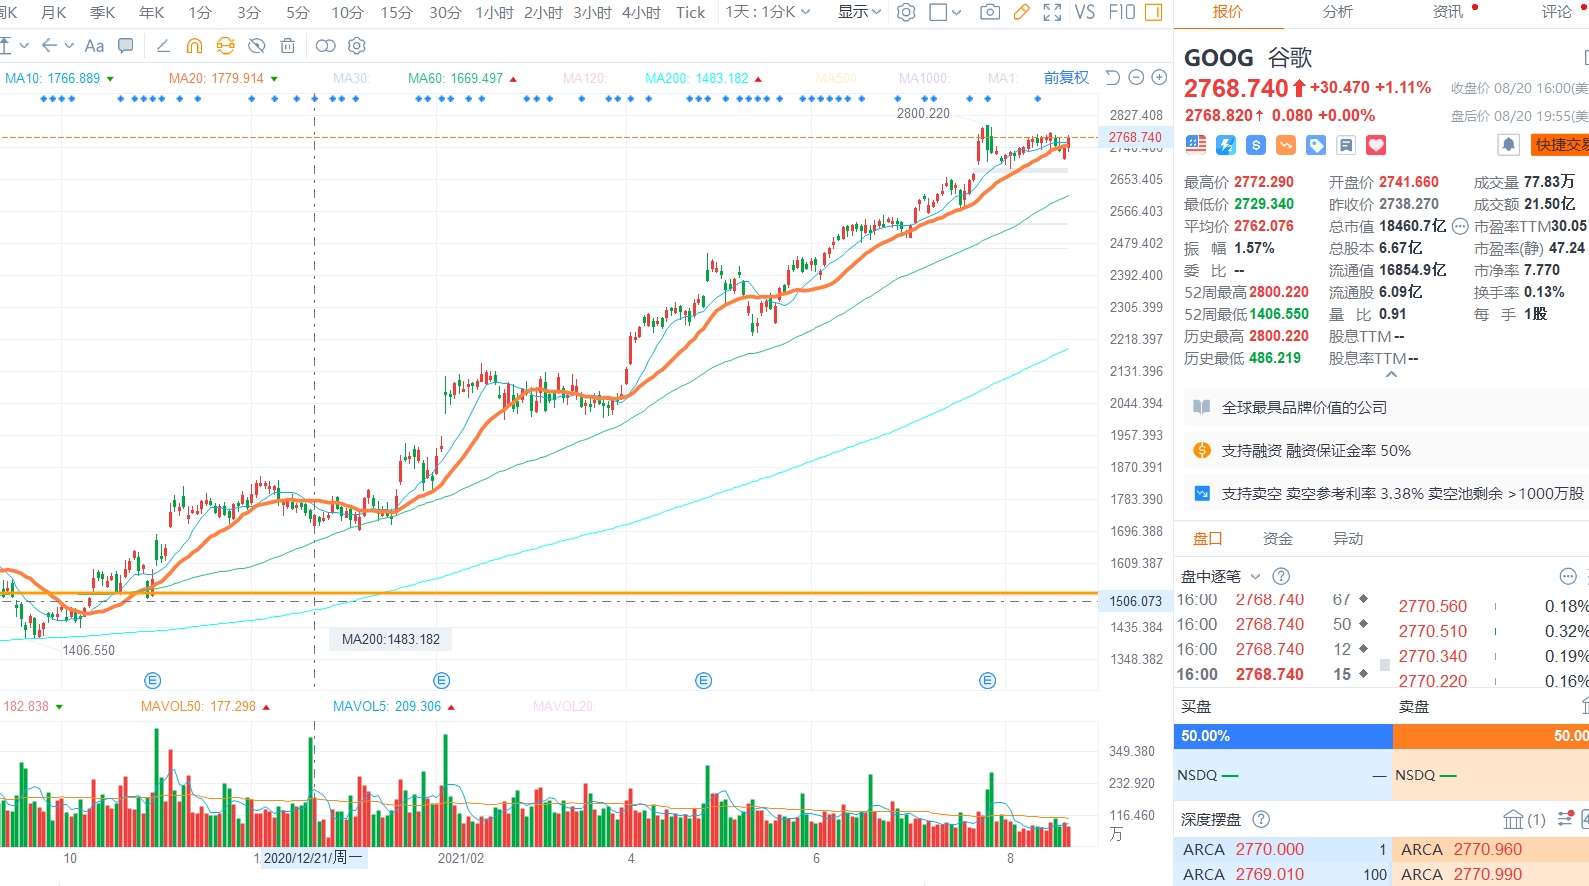The width and height of the screenshot is (1589, 886).
Task: Open chart settings gear in top toolbar
Action: click(x=906, y=13)
